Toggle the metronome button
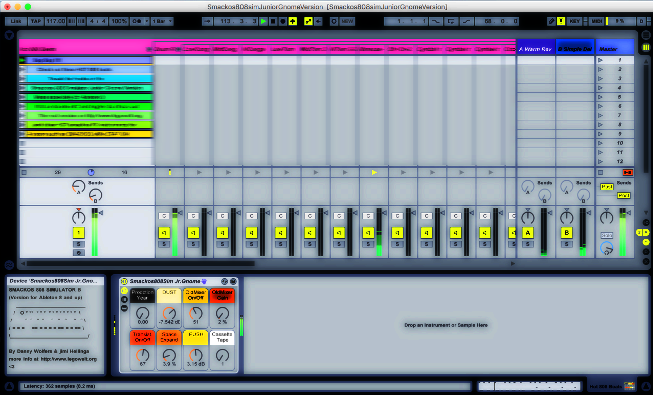The width and height of the screenshot is (653, 395). 136,21
